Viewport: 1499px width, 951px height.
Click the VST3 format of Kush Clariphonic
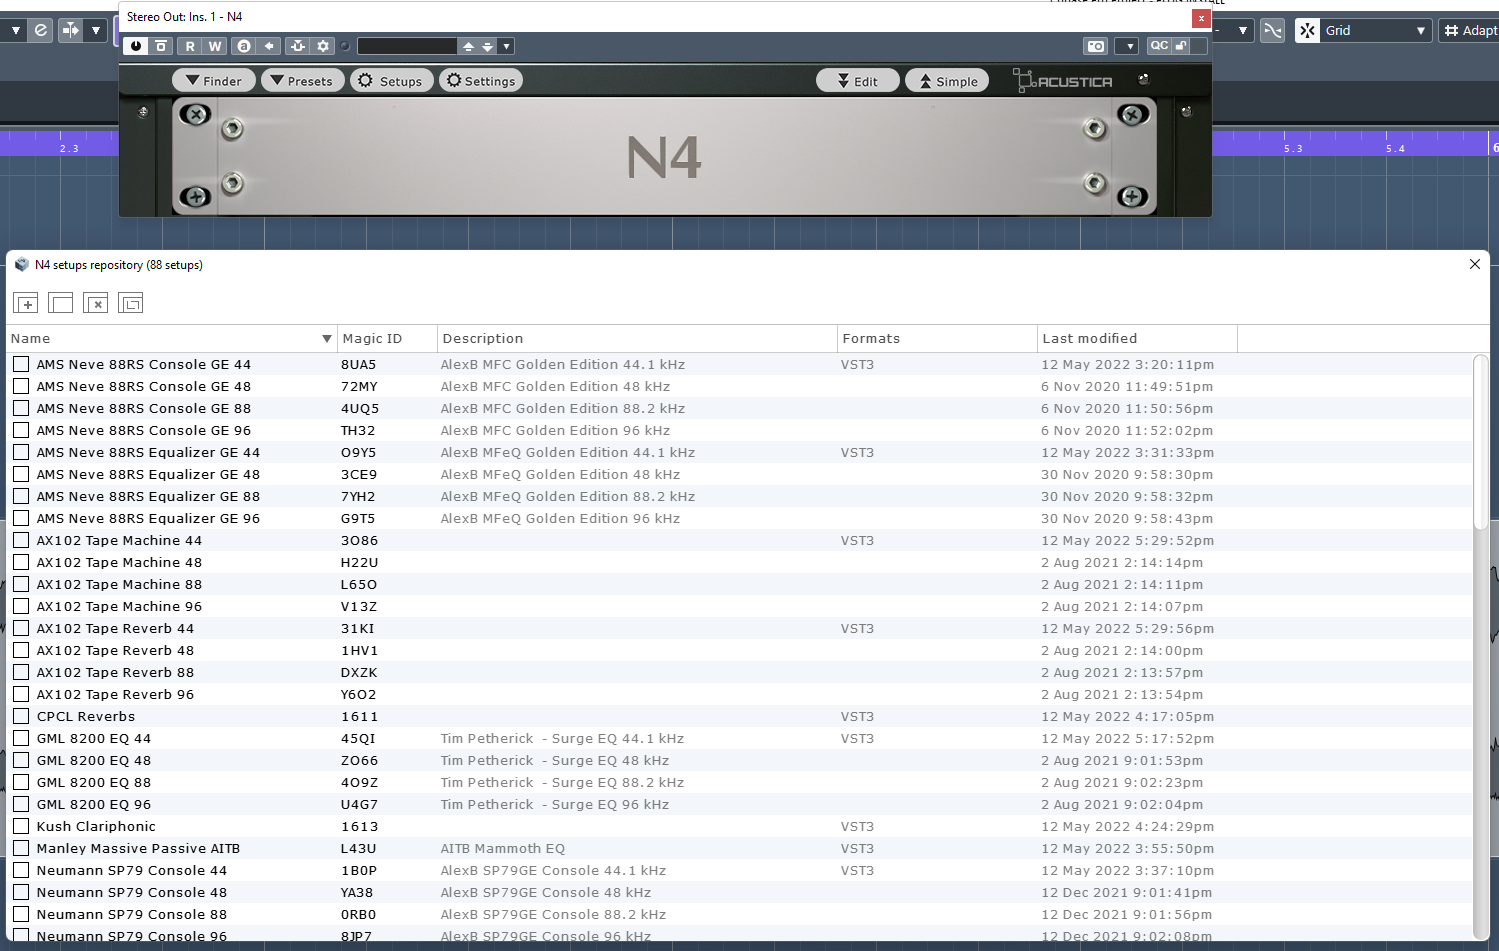[x=857, y=826]
